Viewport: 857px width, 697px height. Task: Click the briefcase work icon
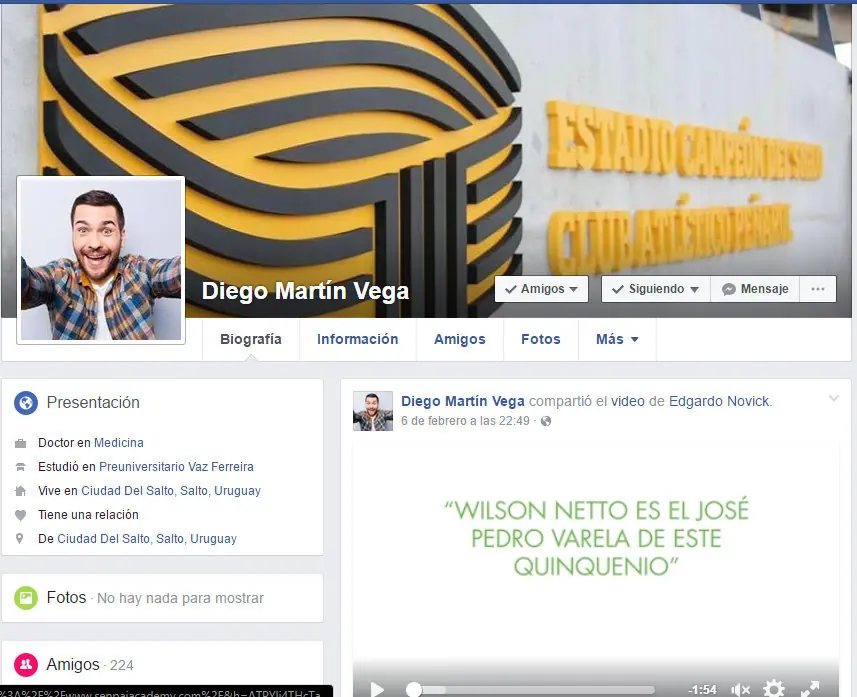click(20, 443)
